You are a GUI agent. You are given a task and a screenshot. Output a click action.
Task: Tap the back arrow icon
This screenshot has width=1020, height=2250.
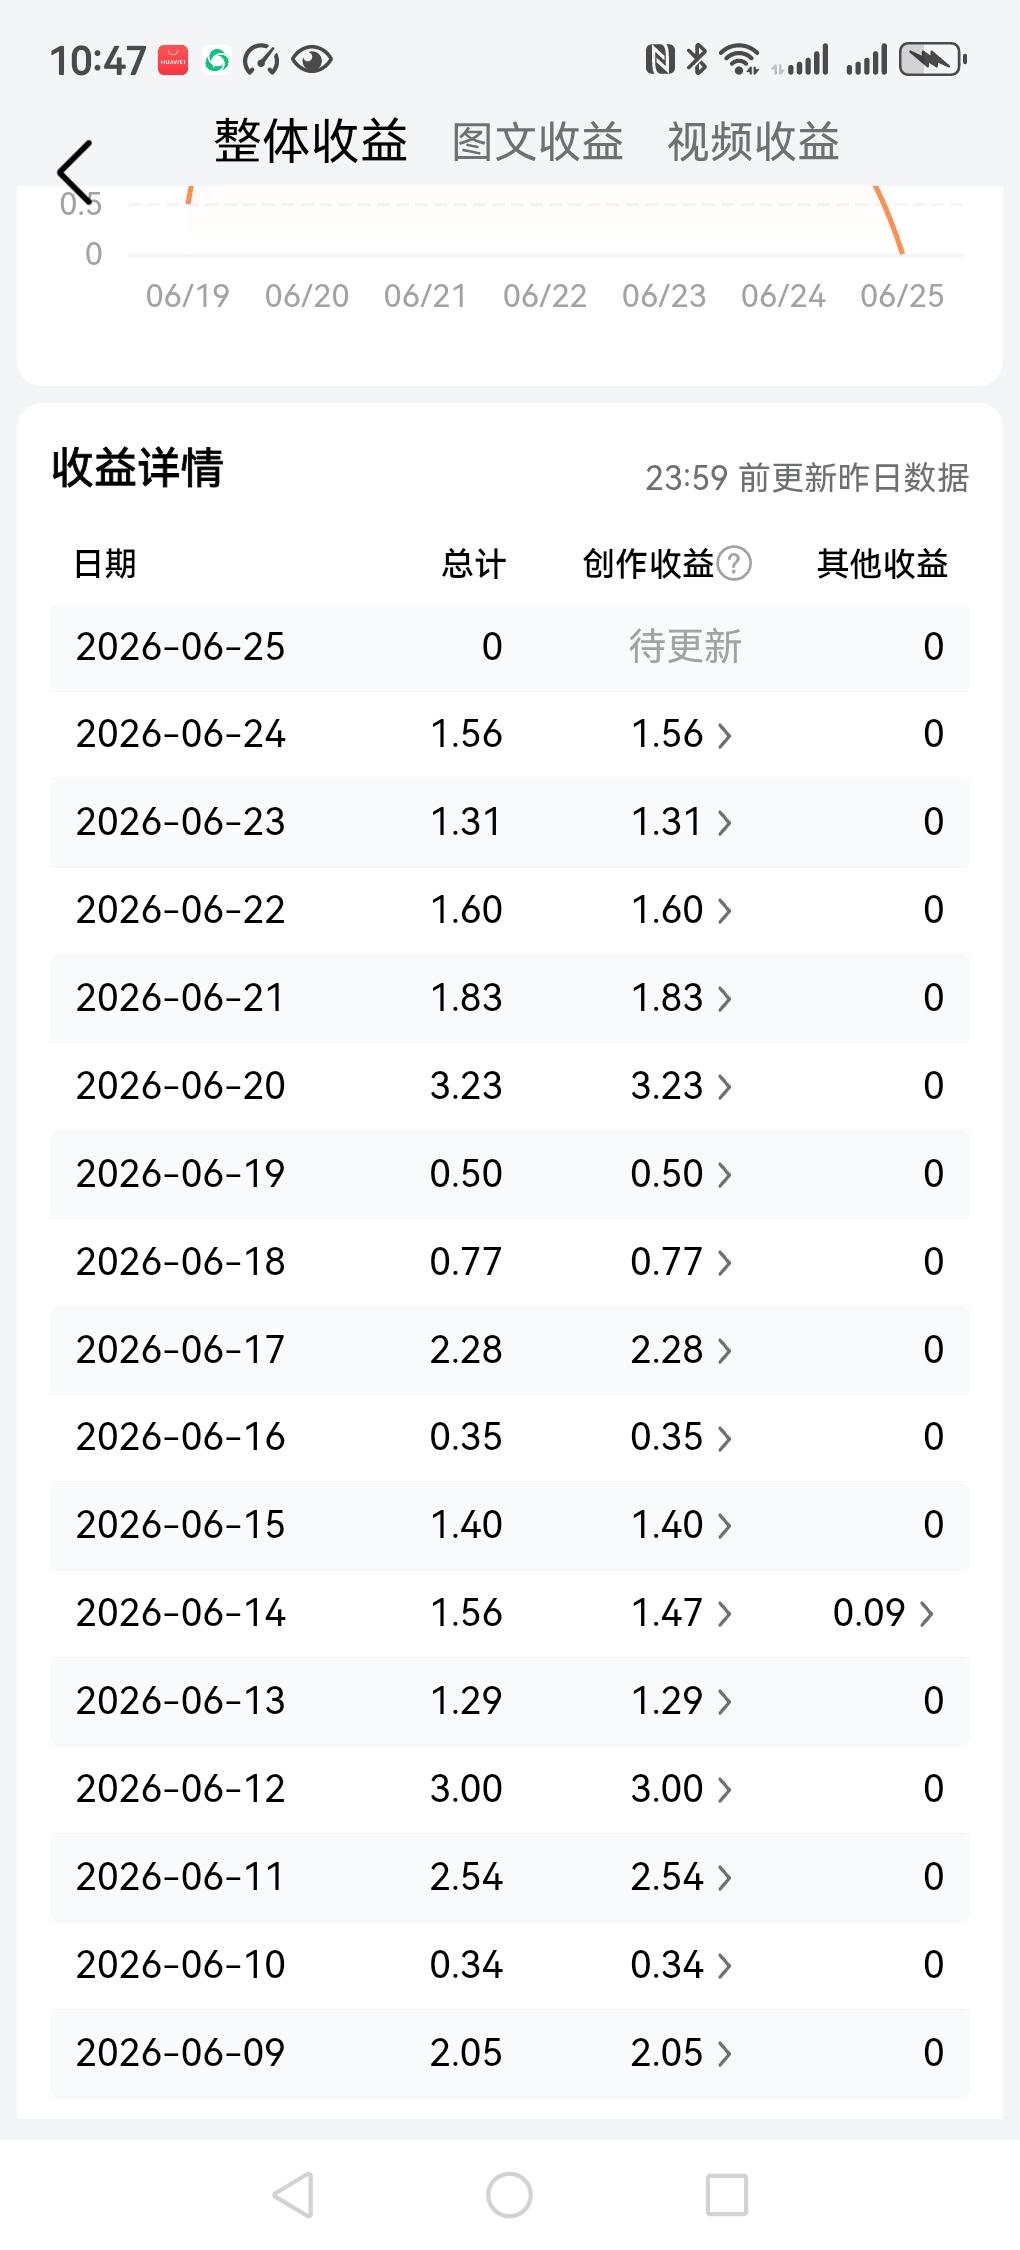(x=75, y=172)
